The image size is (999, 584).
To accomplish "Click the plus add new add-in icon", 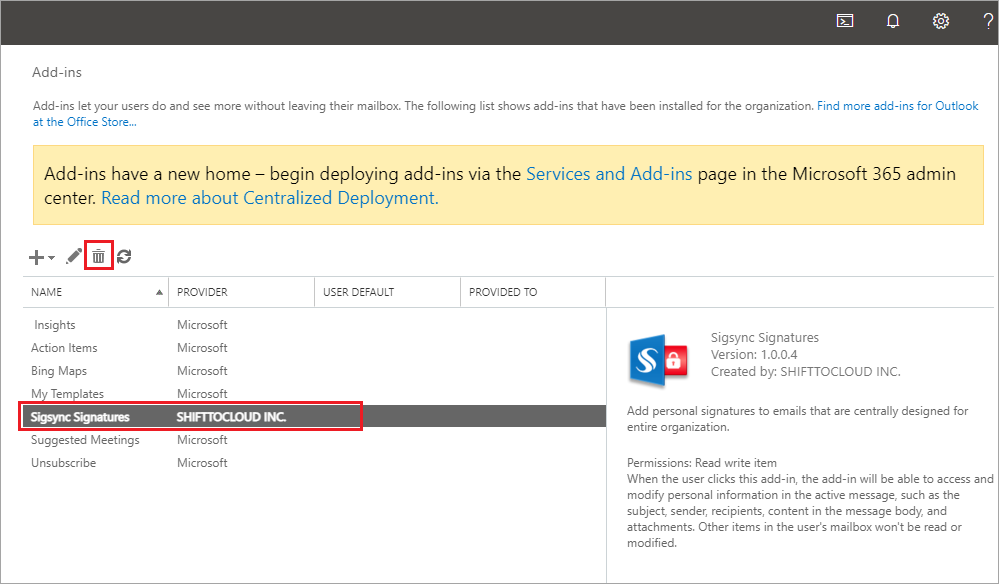I will pos(36,257).
